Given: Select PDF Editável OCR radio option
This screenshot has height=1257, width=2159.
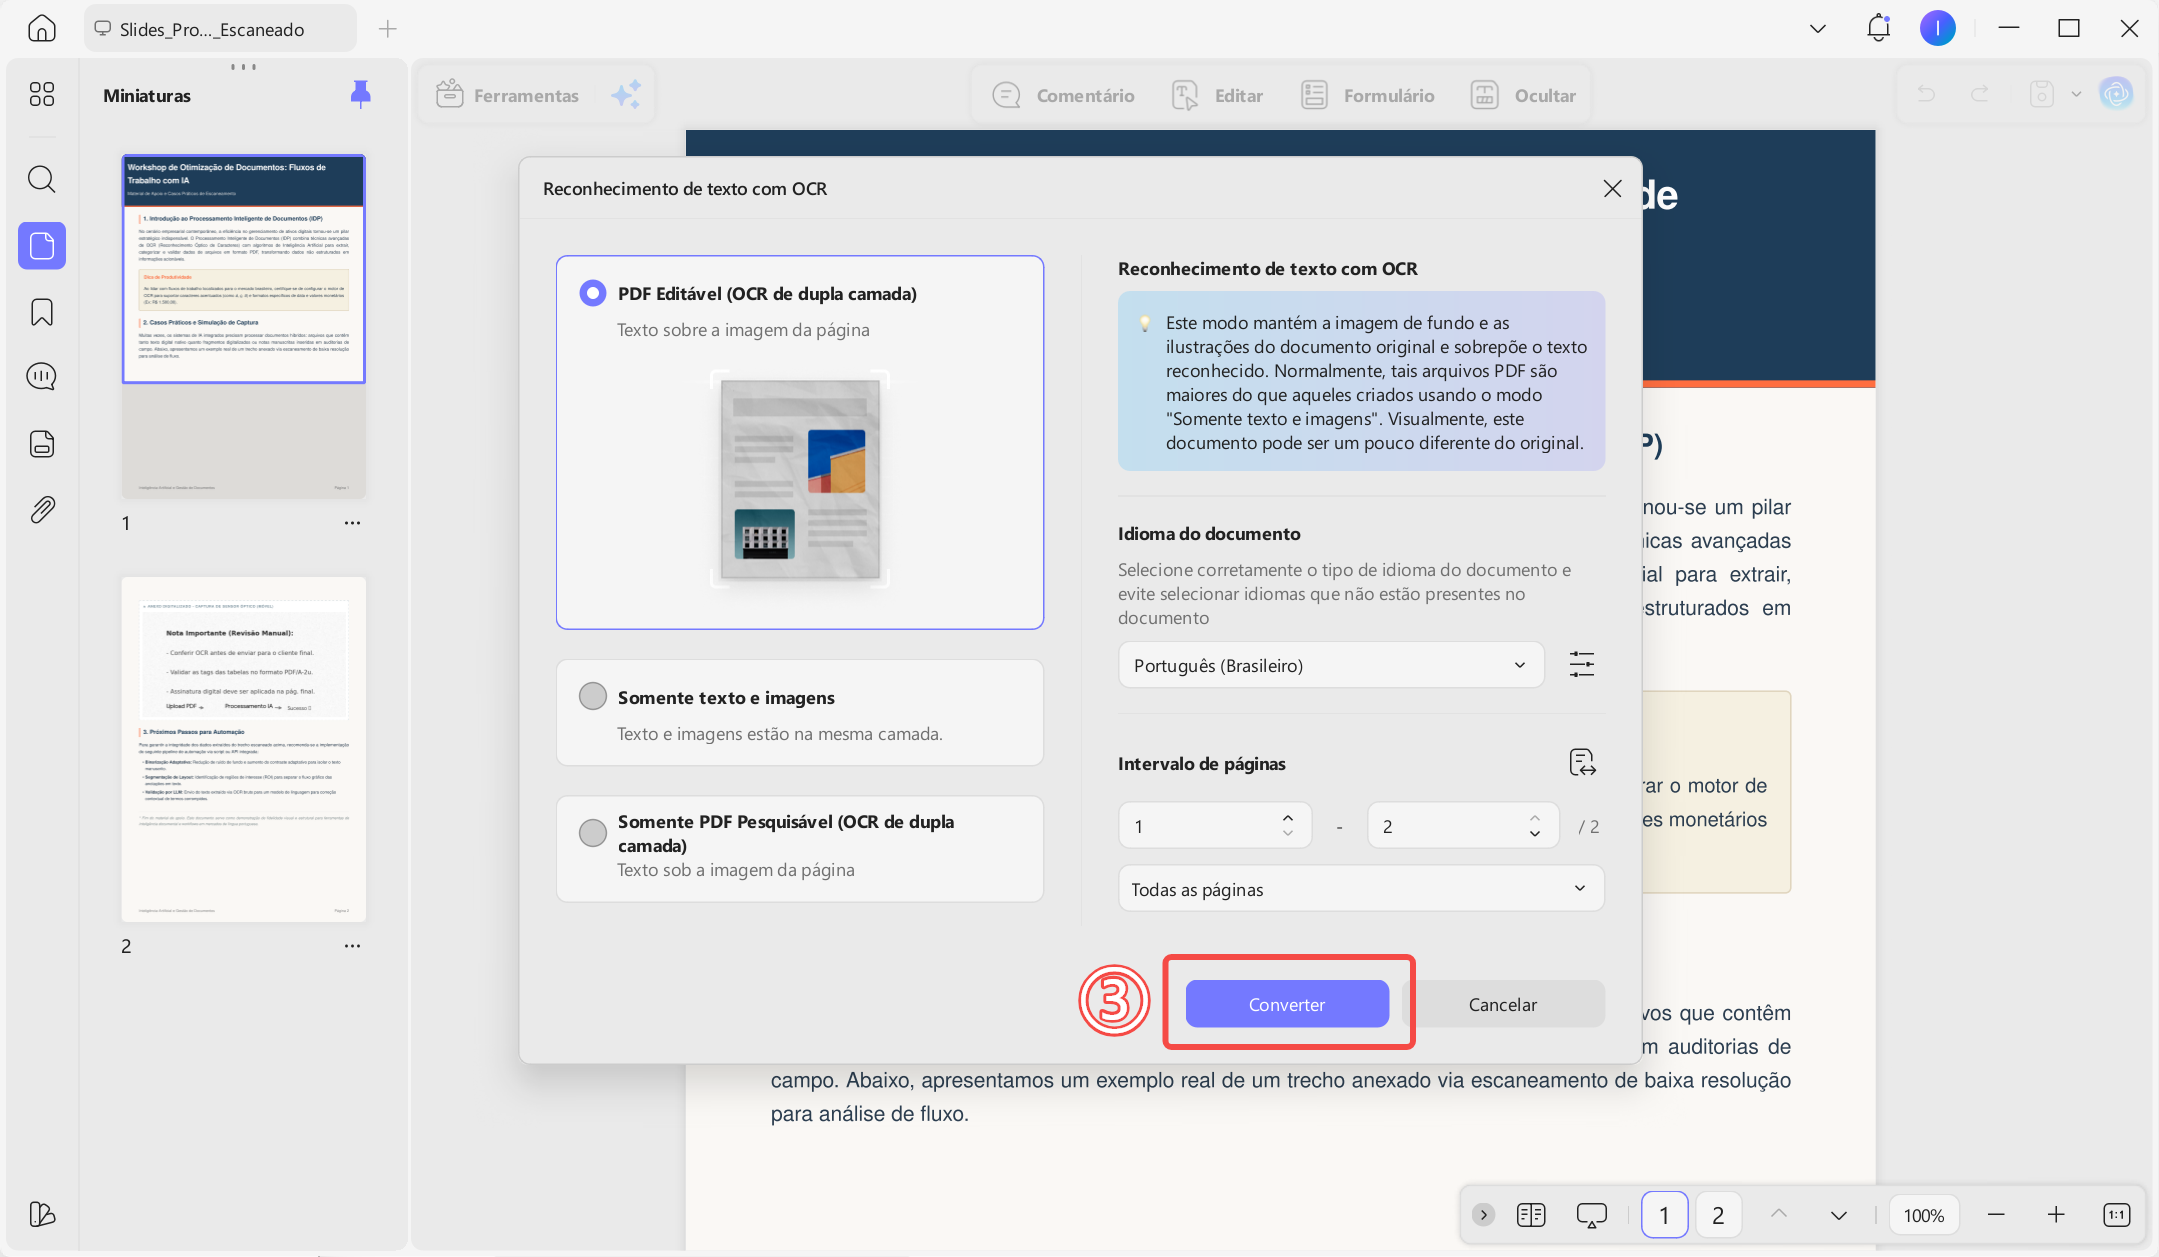Looking at the screenshot, I should [593, 293].
